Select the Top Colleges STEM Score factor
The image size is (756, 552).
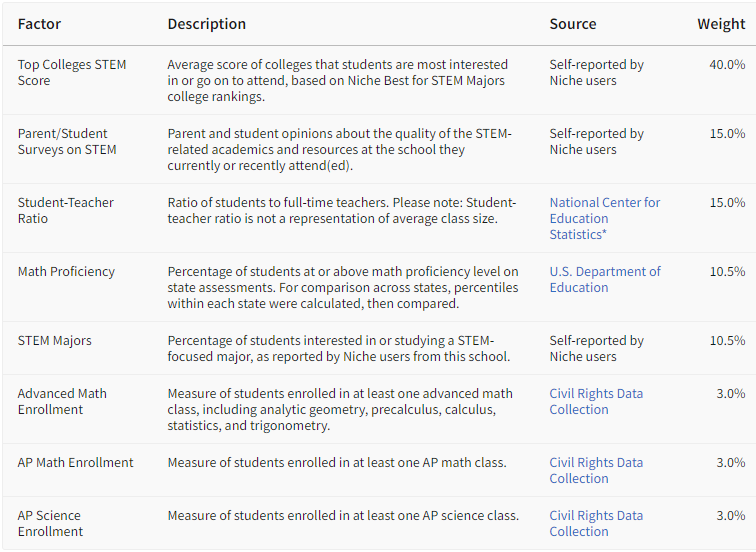tap(72, 72)
